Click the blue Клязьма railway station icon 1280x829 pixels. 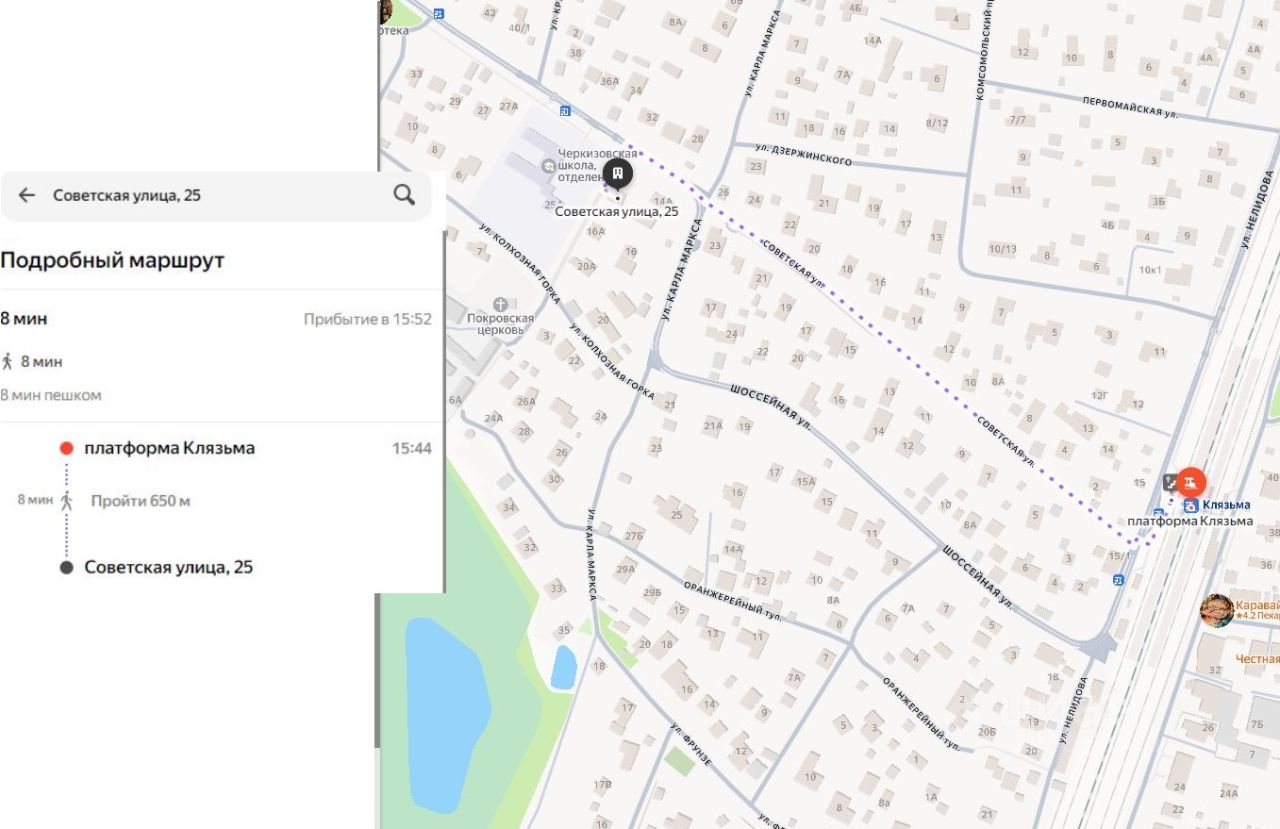1191,506
